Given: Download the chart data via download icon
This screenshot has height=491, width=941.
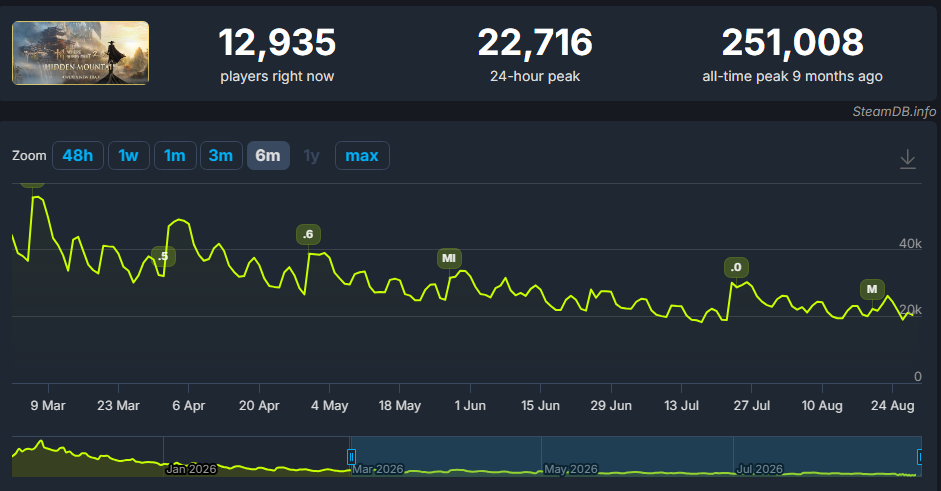Looking at the screenshot, I should pos(907,159).
